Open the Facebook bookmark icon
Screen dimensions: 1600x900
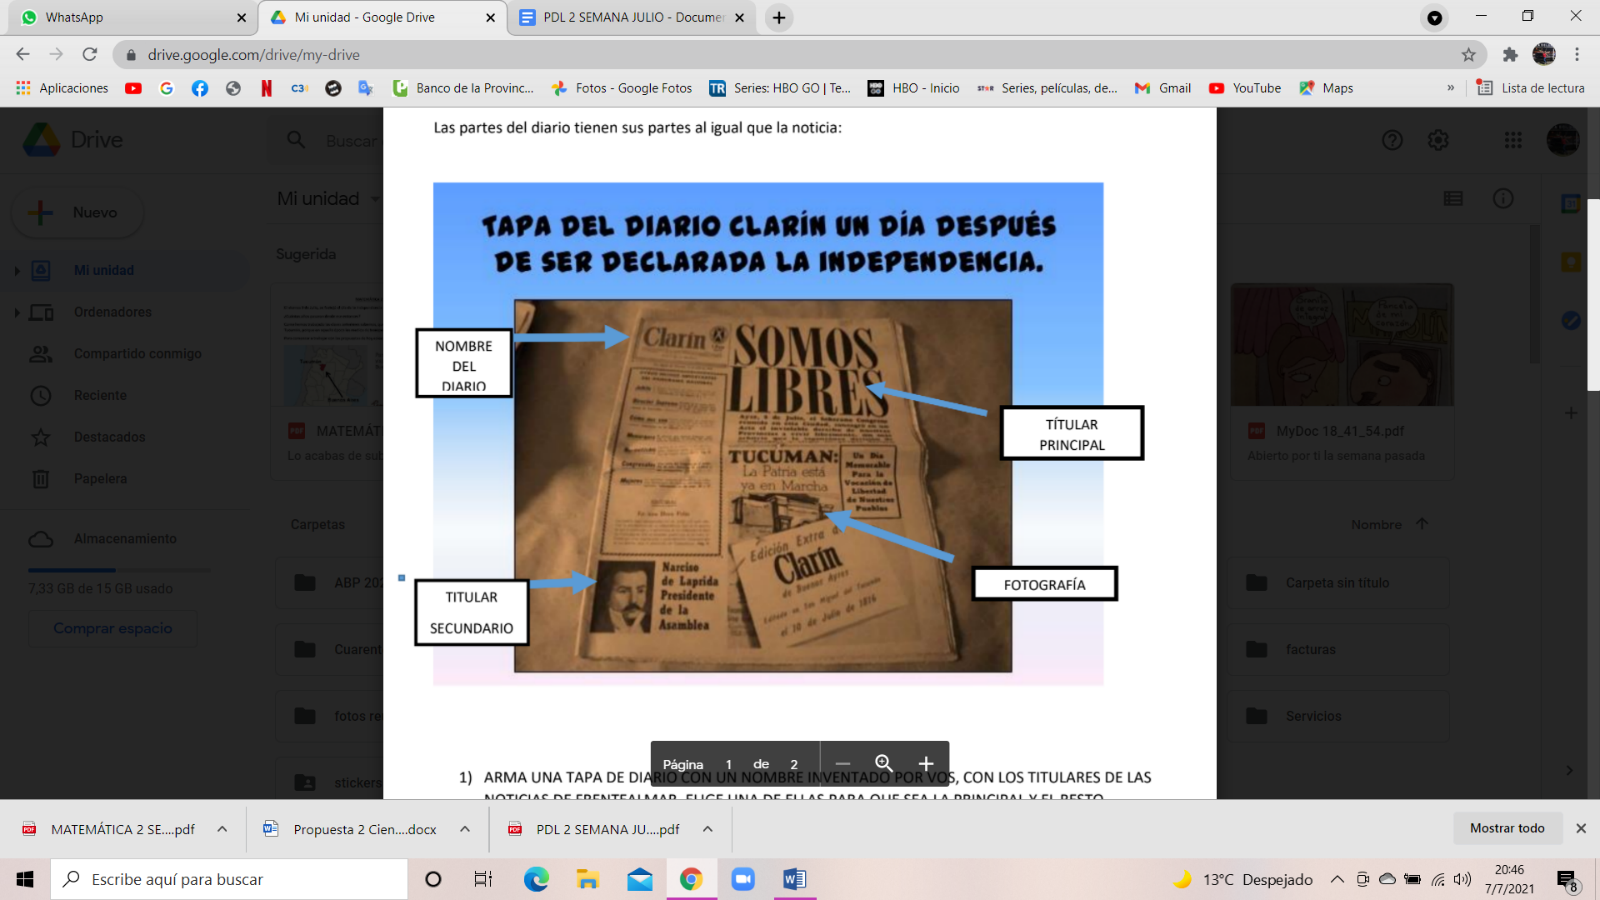(x=200, y=88)
